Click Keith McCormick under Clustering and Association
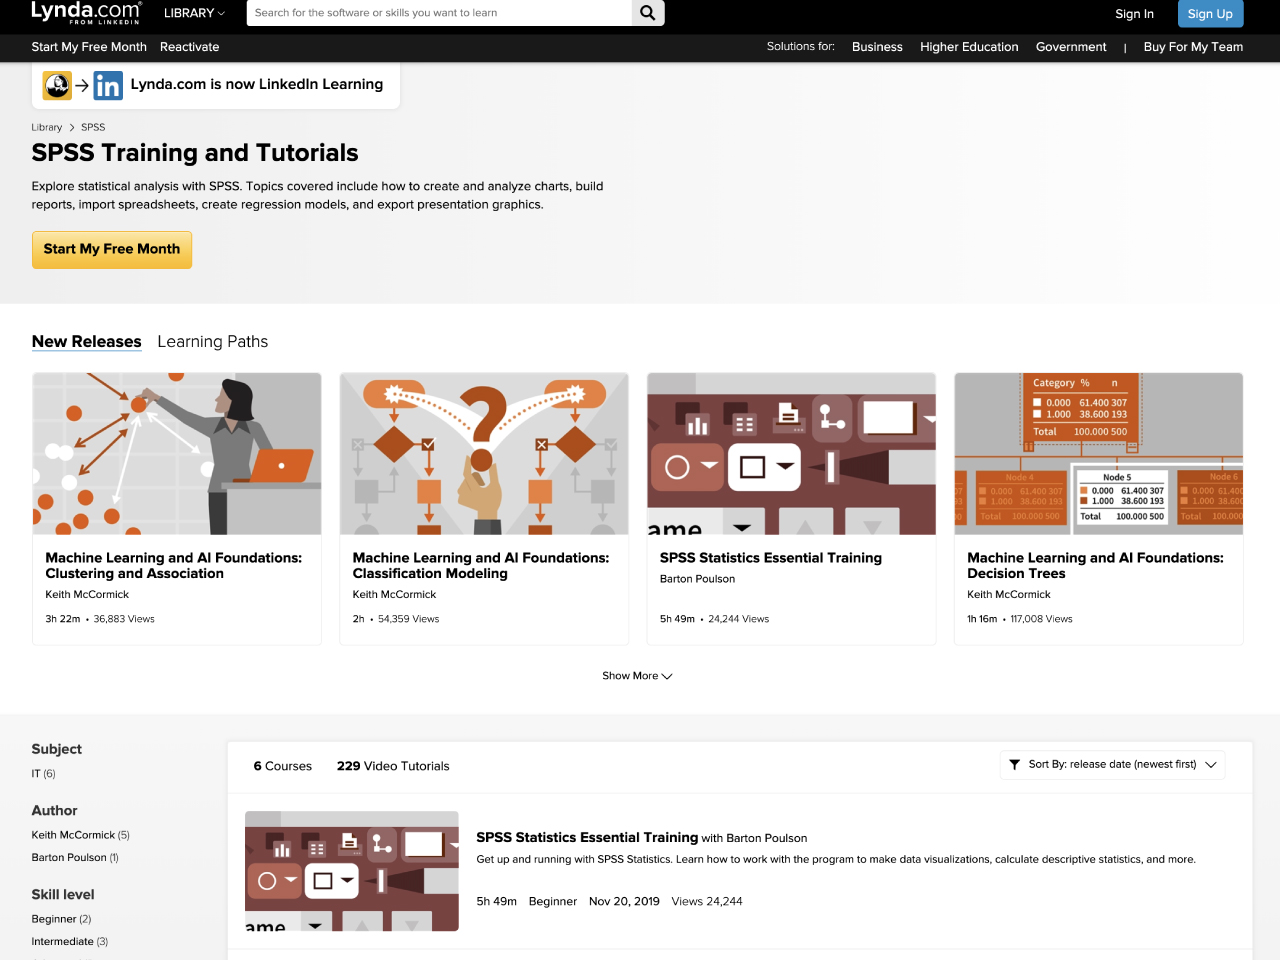The height and width of the screenshot is (960, 1280). click(87, 595)
